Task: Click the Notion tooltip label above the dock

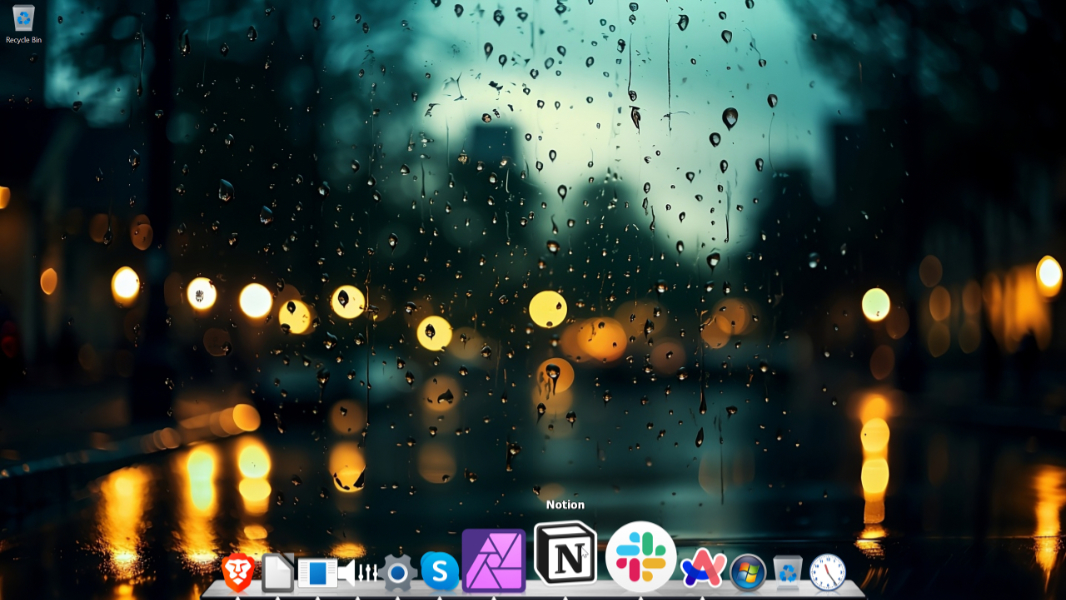Action: [x=566, y=504]
